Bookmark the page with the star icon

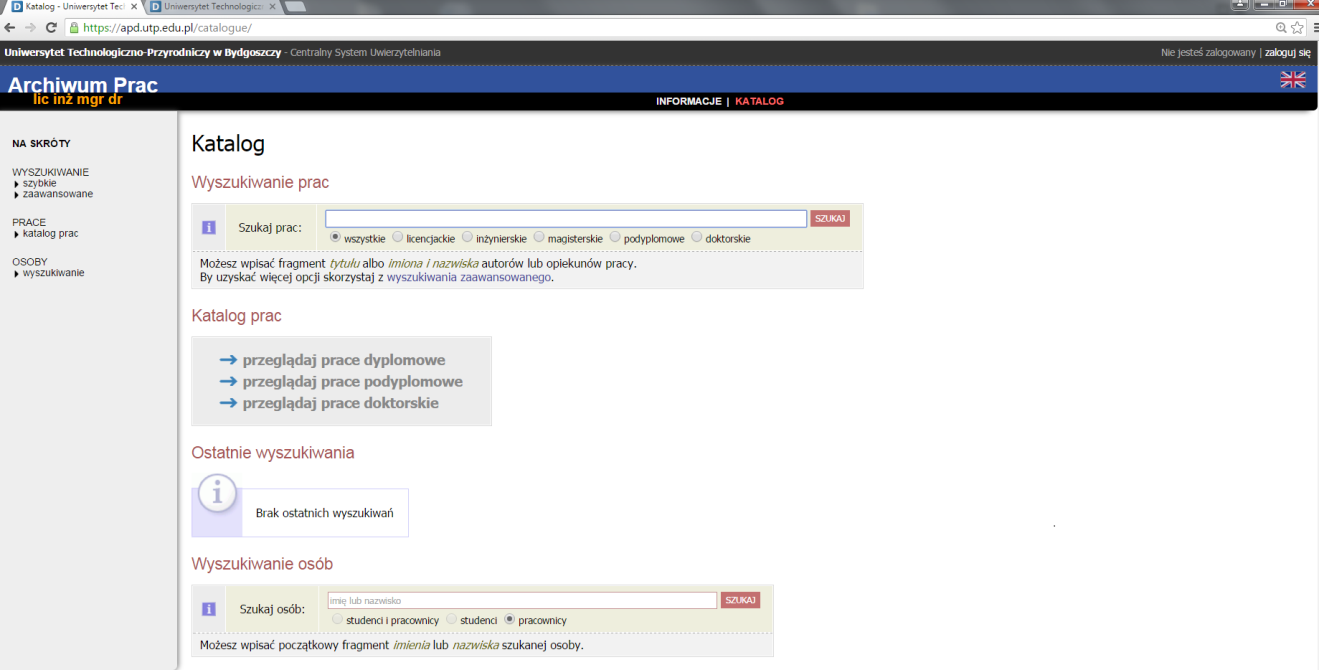1298,28
